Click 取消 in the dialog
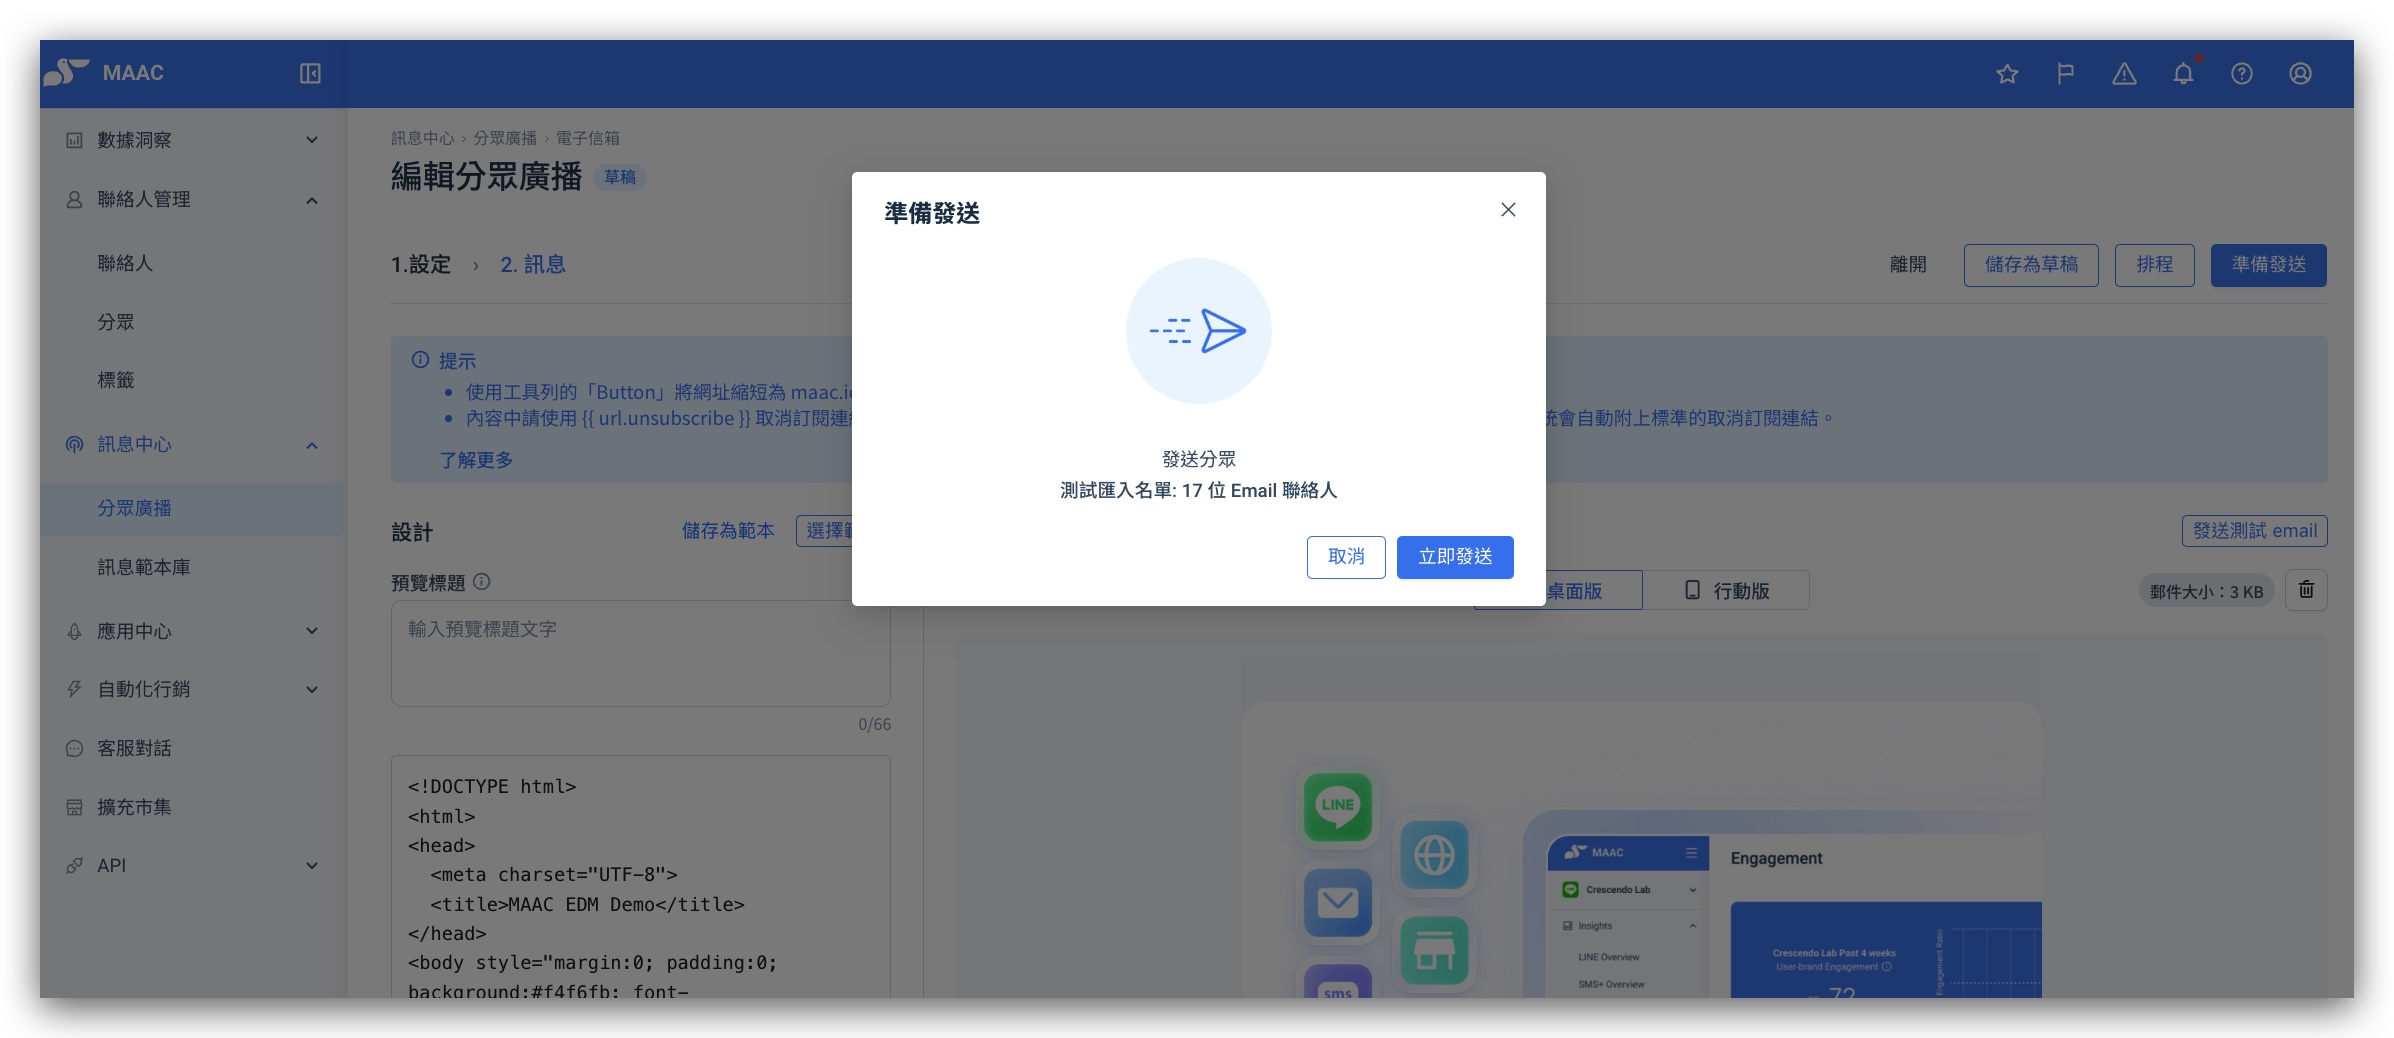The image size is (2394, 1038). pos(1346,557)
